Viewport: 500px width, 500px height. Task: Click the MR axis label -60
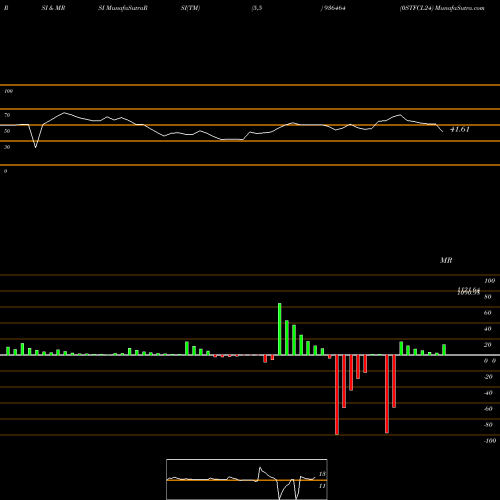488,409
